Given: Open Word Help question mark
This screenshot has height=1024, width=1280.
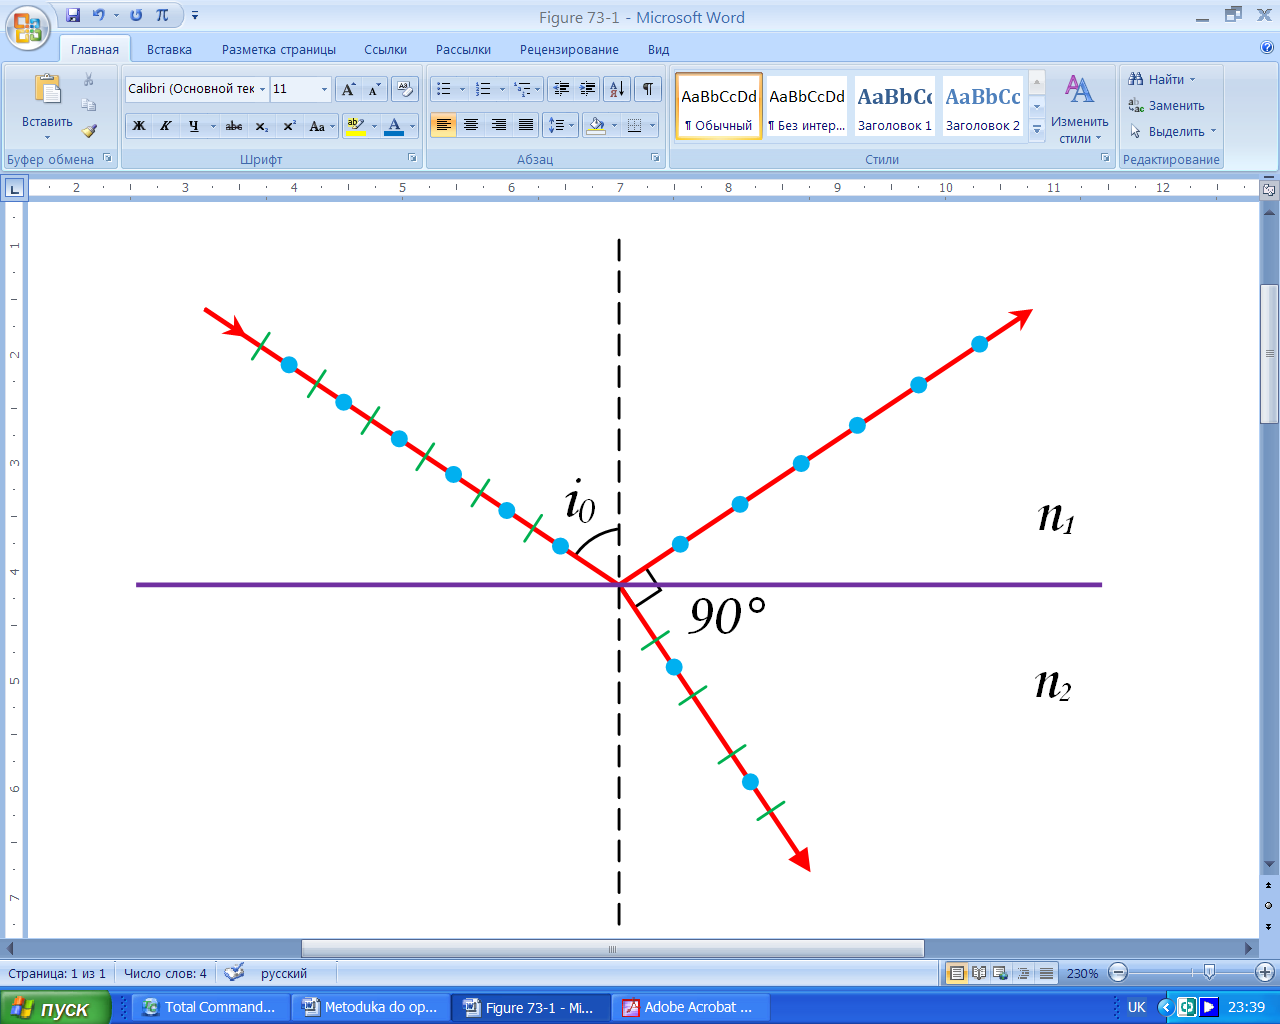Looking at the screenshot, I should tap(1267, 47).
